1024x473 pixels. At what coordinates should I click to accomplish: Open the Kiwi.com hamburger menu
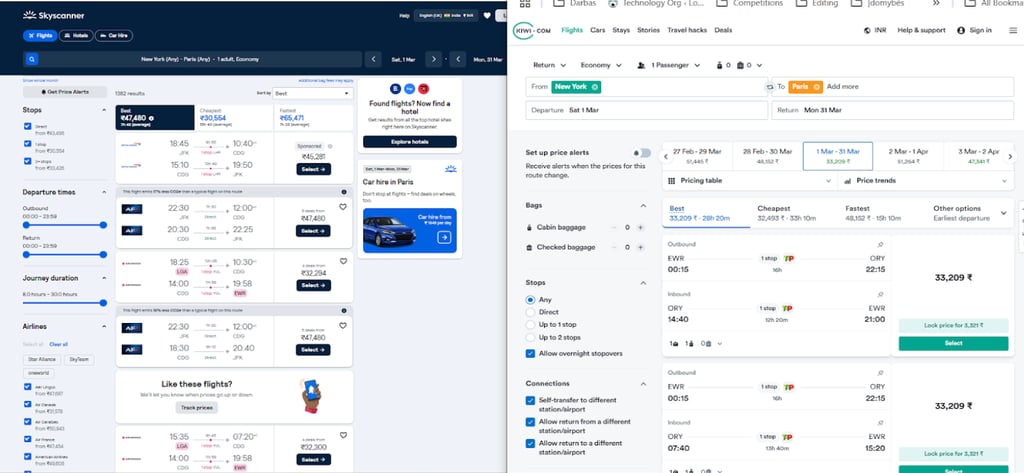click(1013, 30)
